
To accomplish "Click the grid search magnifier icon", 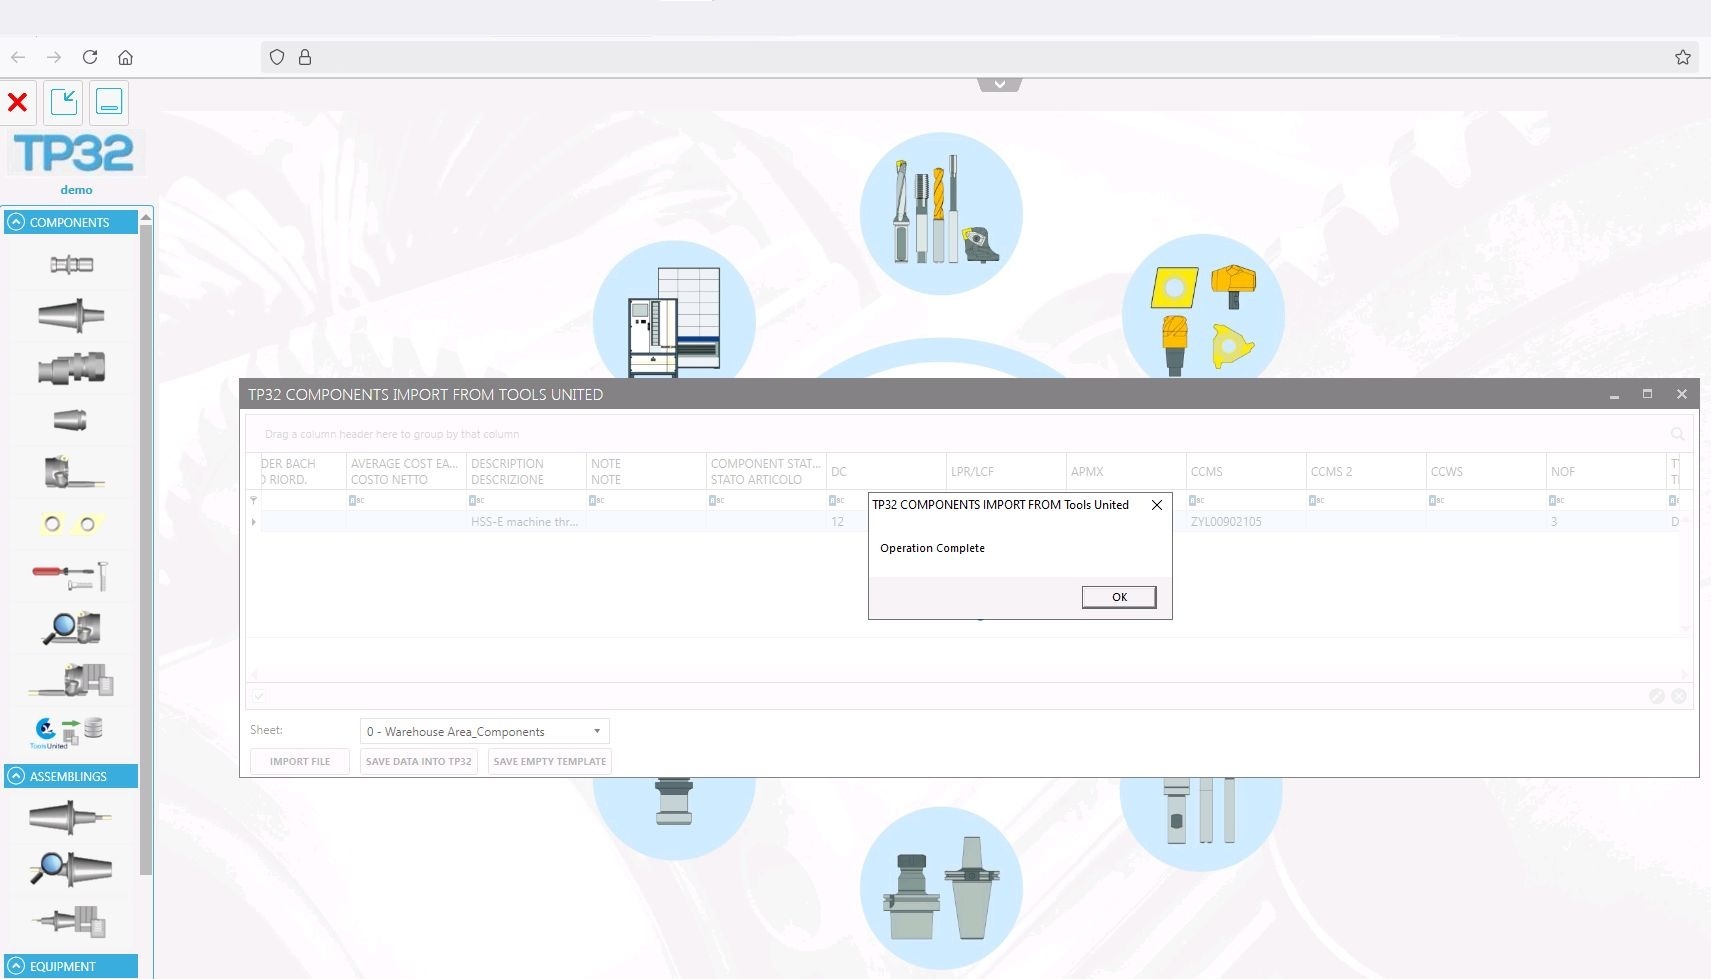I will (x=1677, y=434).
